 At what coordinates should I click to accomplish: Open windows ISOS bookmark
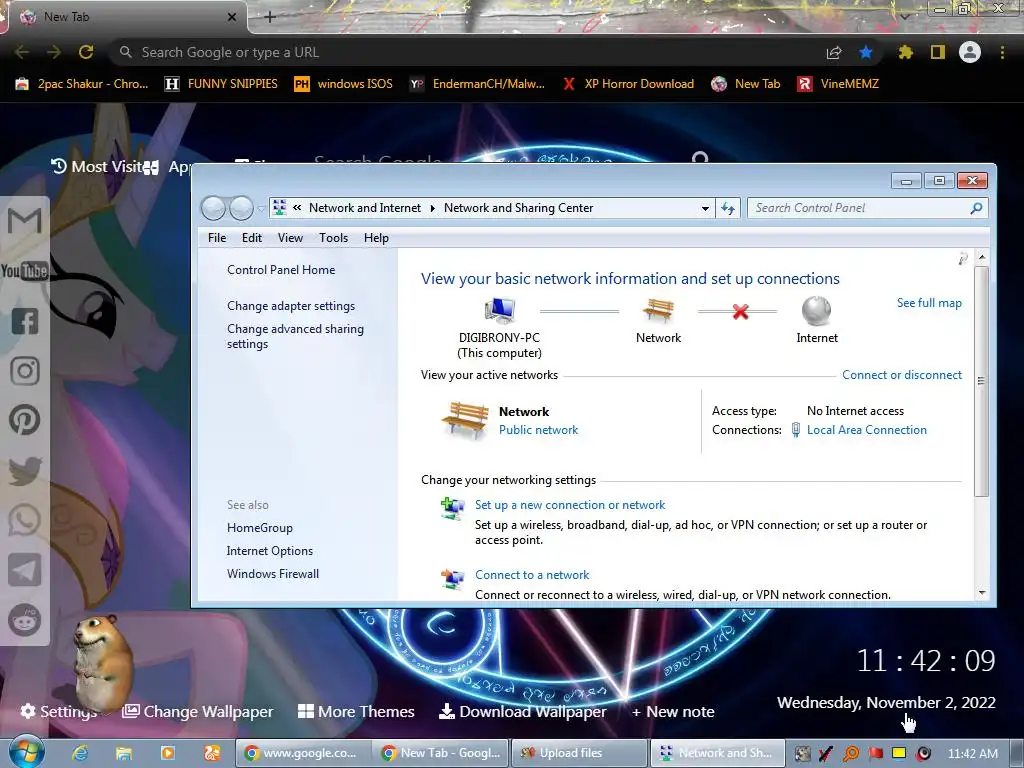344,84
